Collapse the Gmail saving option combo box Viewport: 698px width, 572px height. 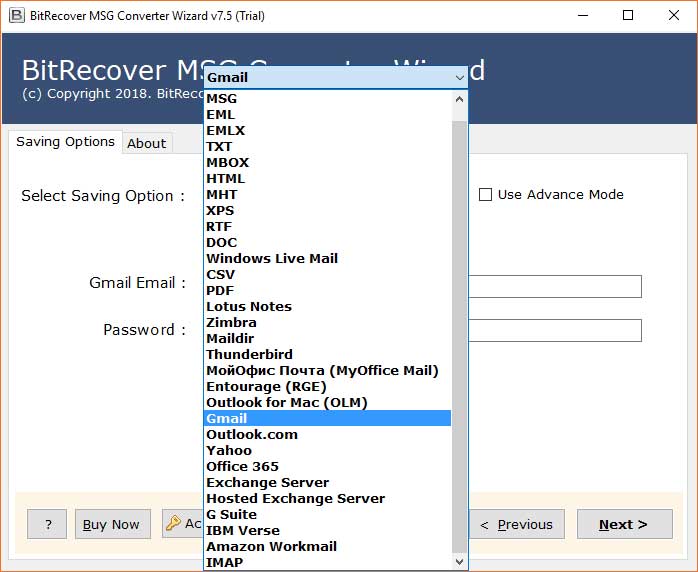(336, 77)
